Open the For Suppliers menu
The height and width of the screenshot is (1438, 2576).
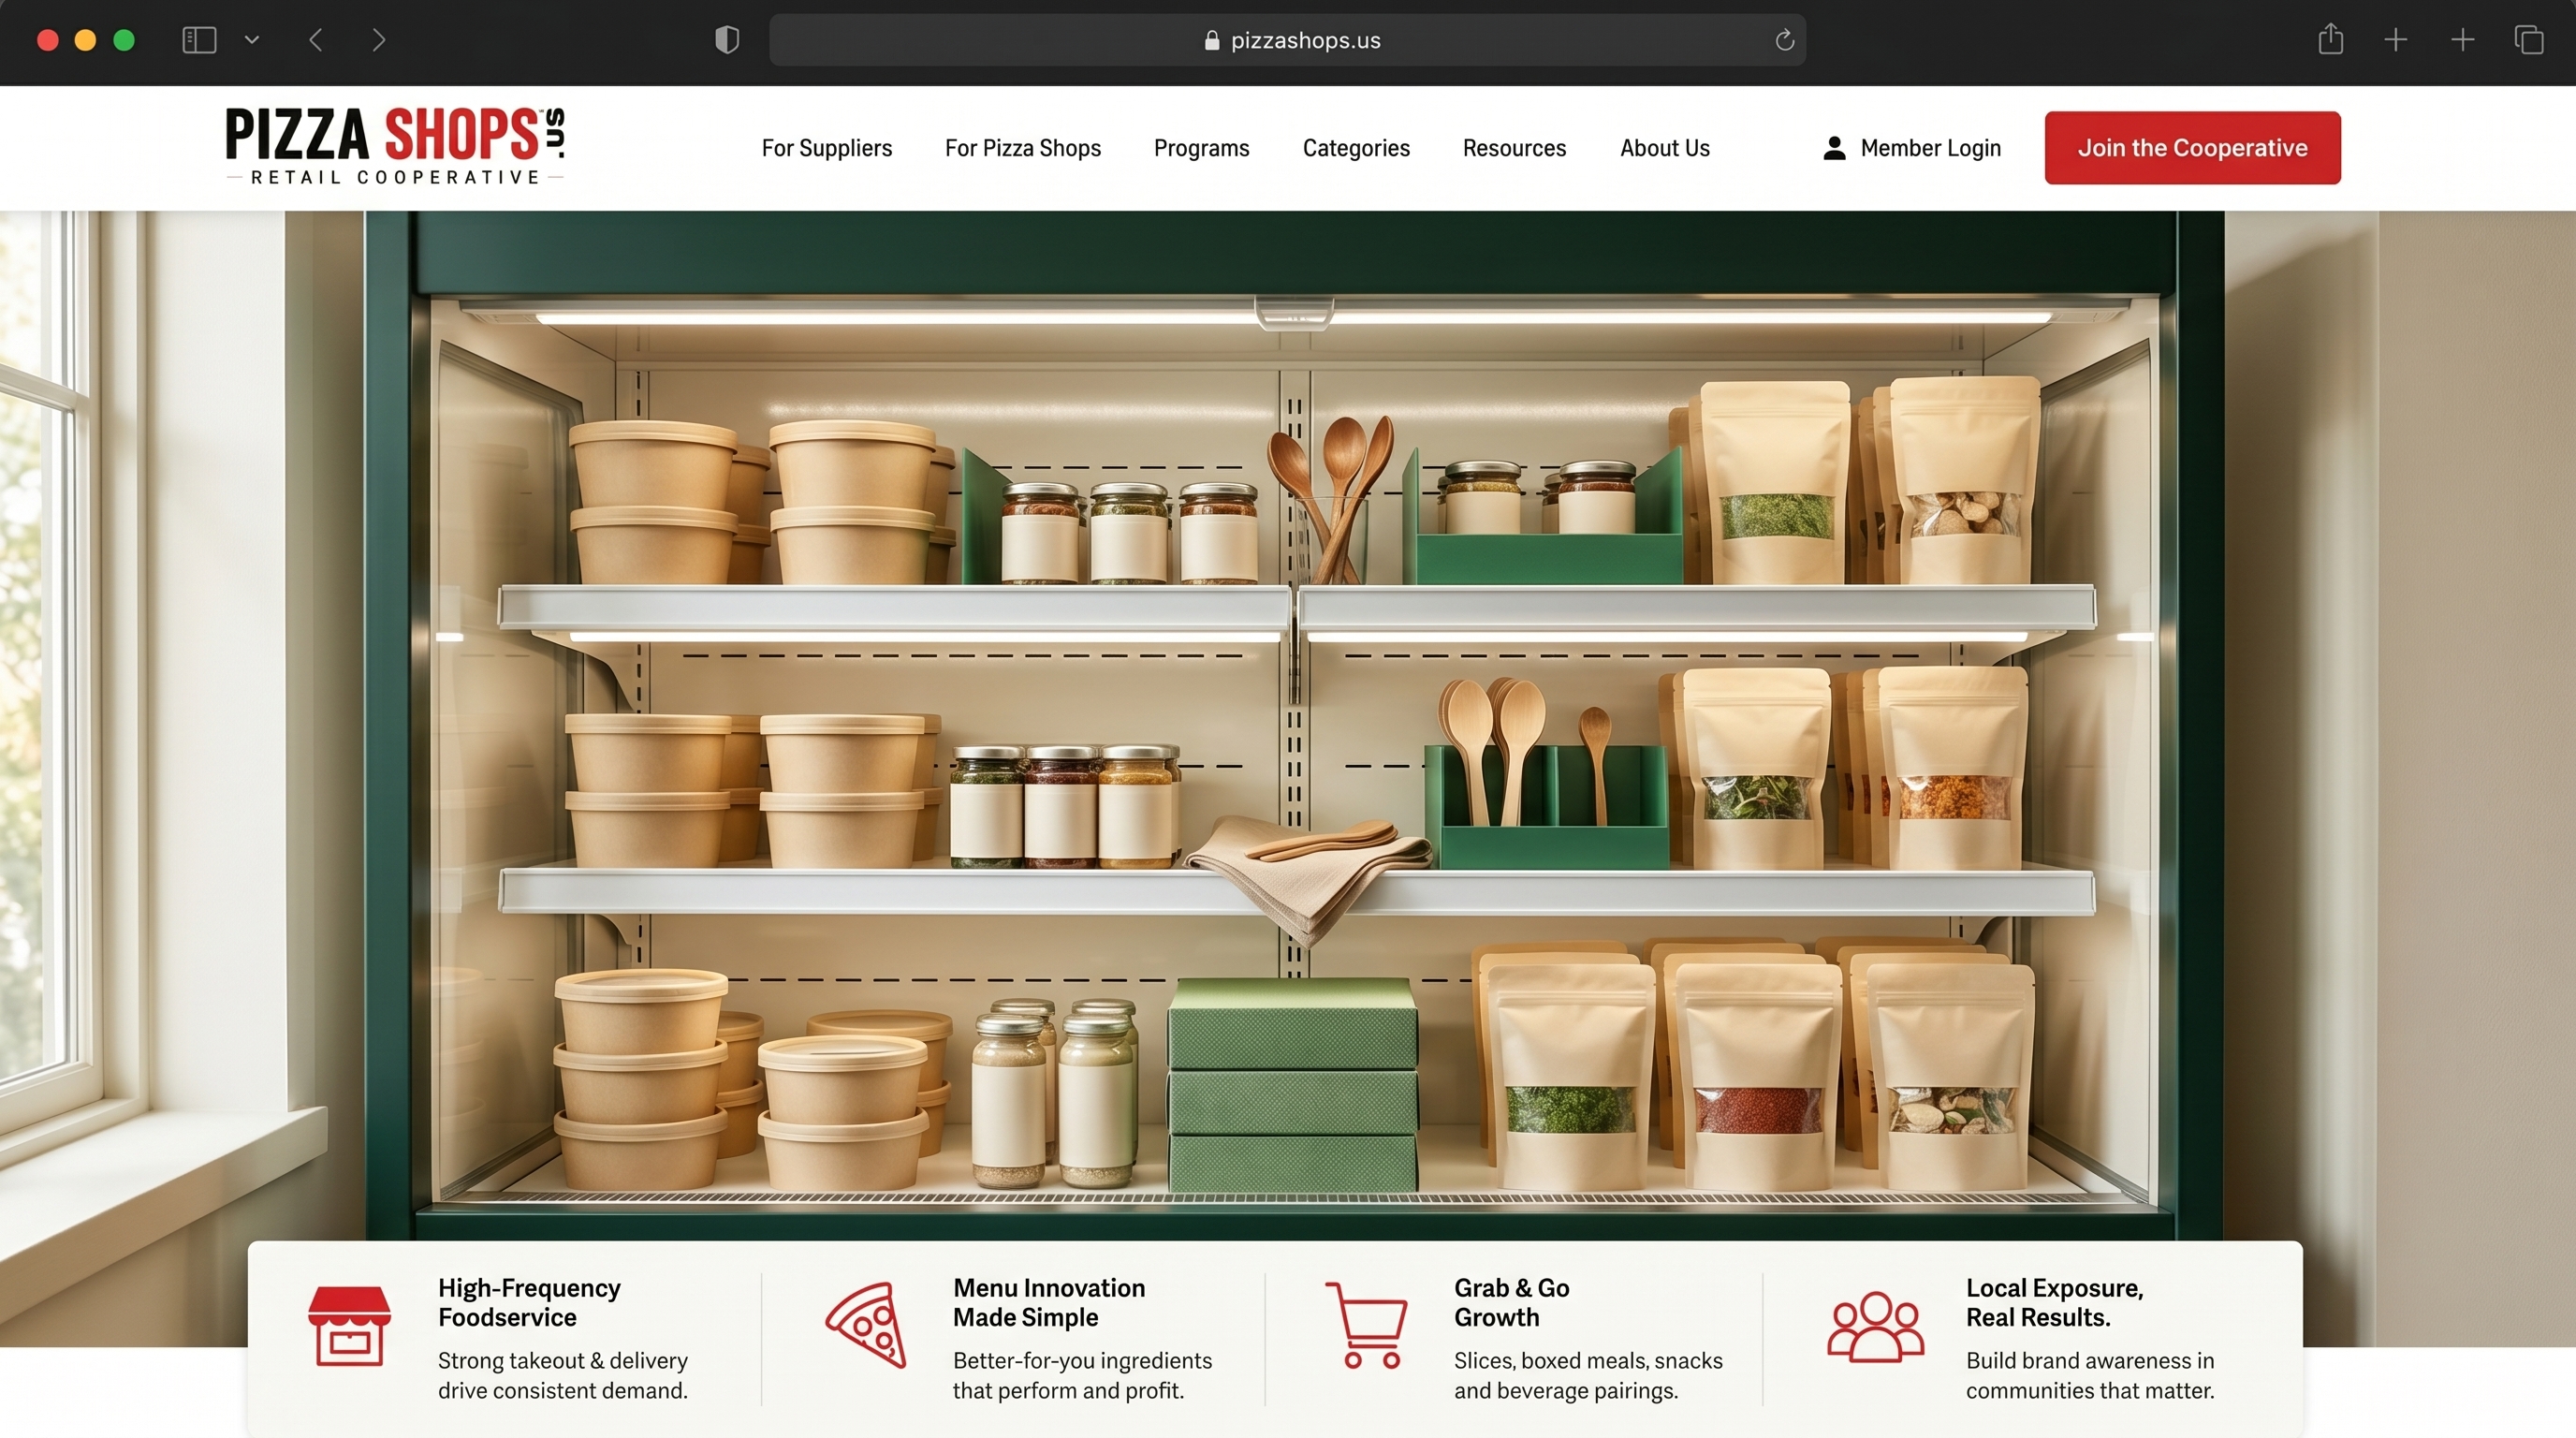coord(826,148)
